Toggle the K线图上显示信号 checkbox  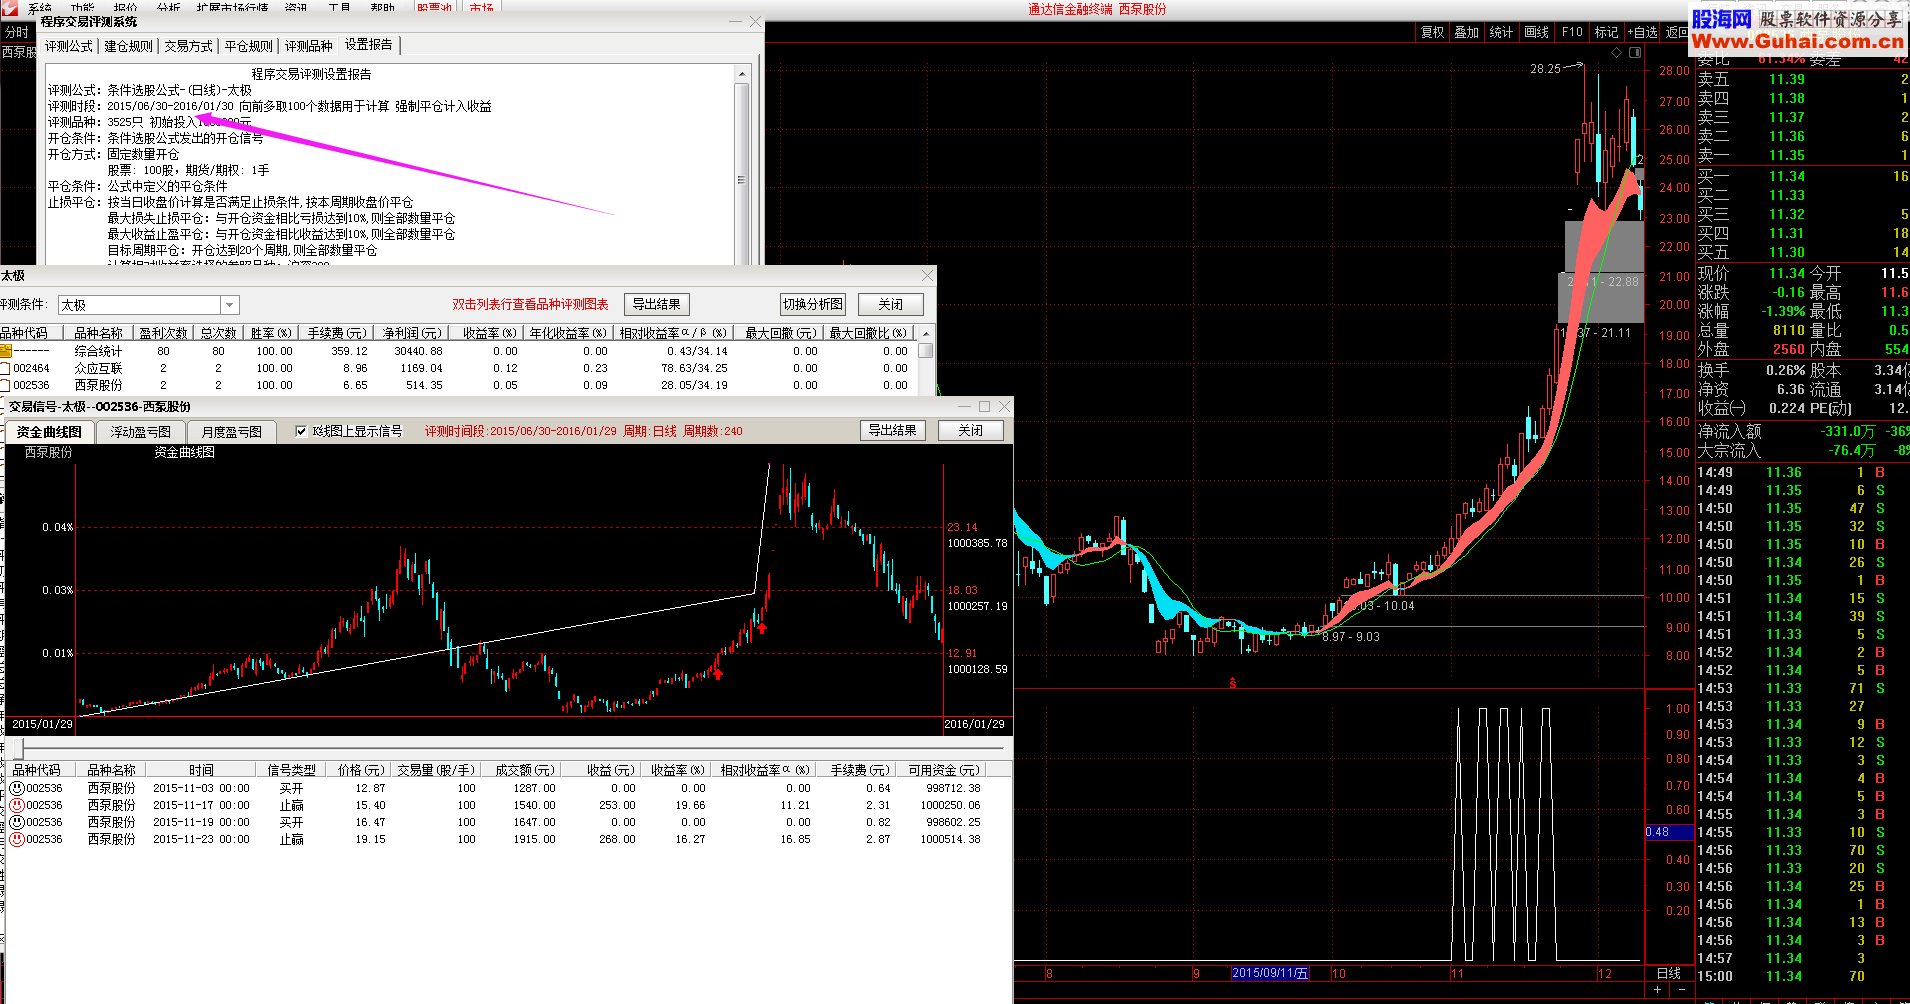[x=301, y=431]
